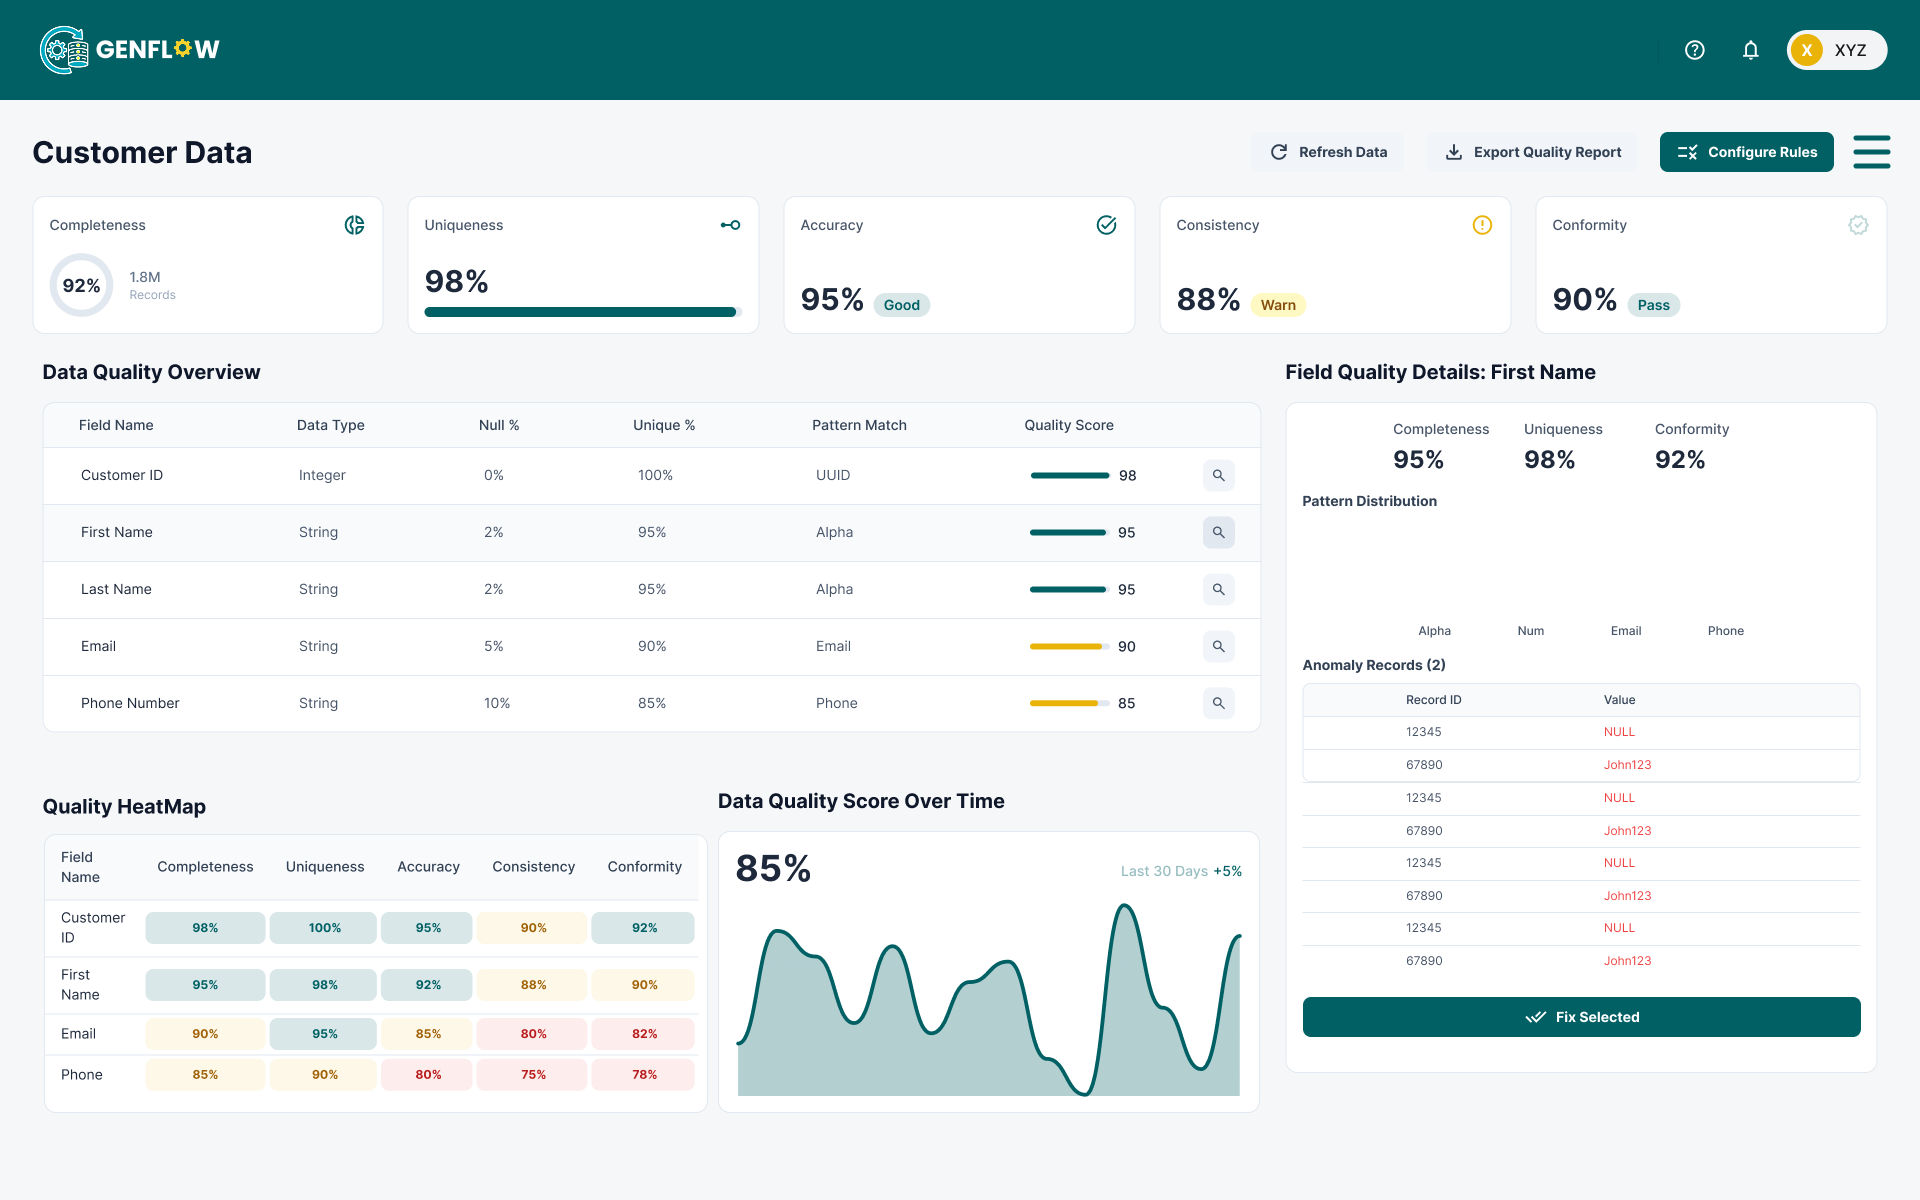
Task: Click the Unique % column header
Action: pos(663,425)
